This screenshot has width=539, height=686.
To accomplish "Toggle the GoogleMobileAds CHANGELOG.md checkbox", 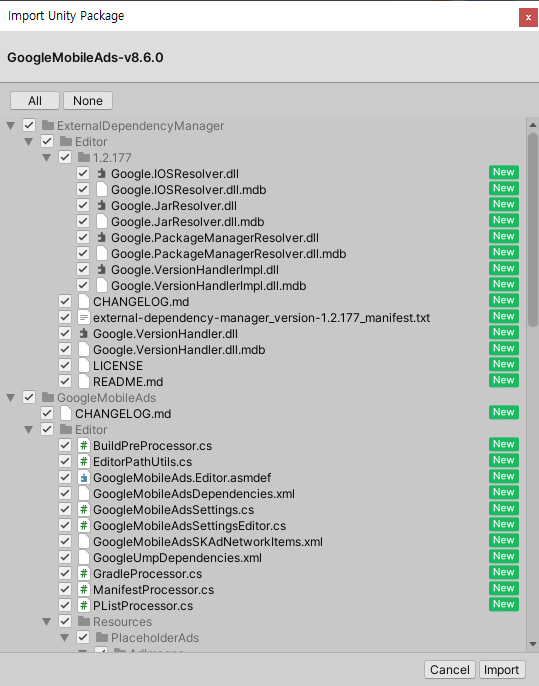I will [47, 413].
